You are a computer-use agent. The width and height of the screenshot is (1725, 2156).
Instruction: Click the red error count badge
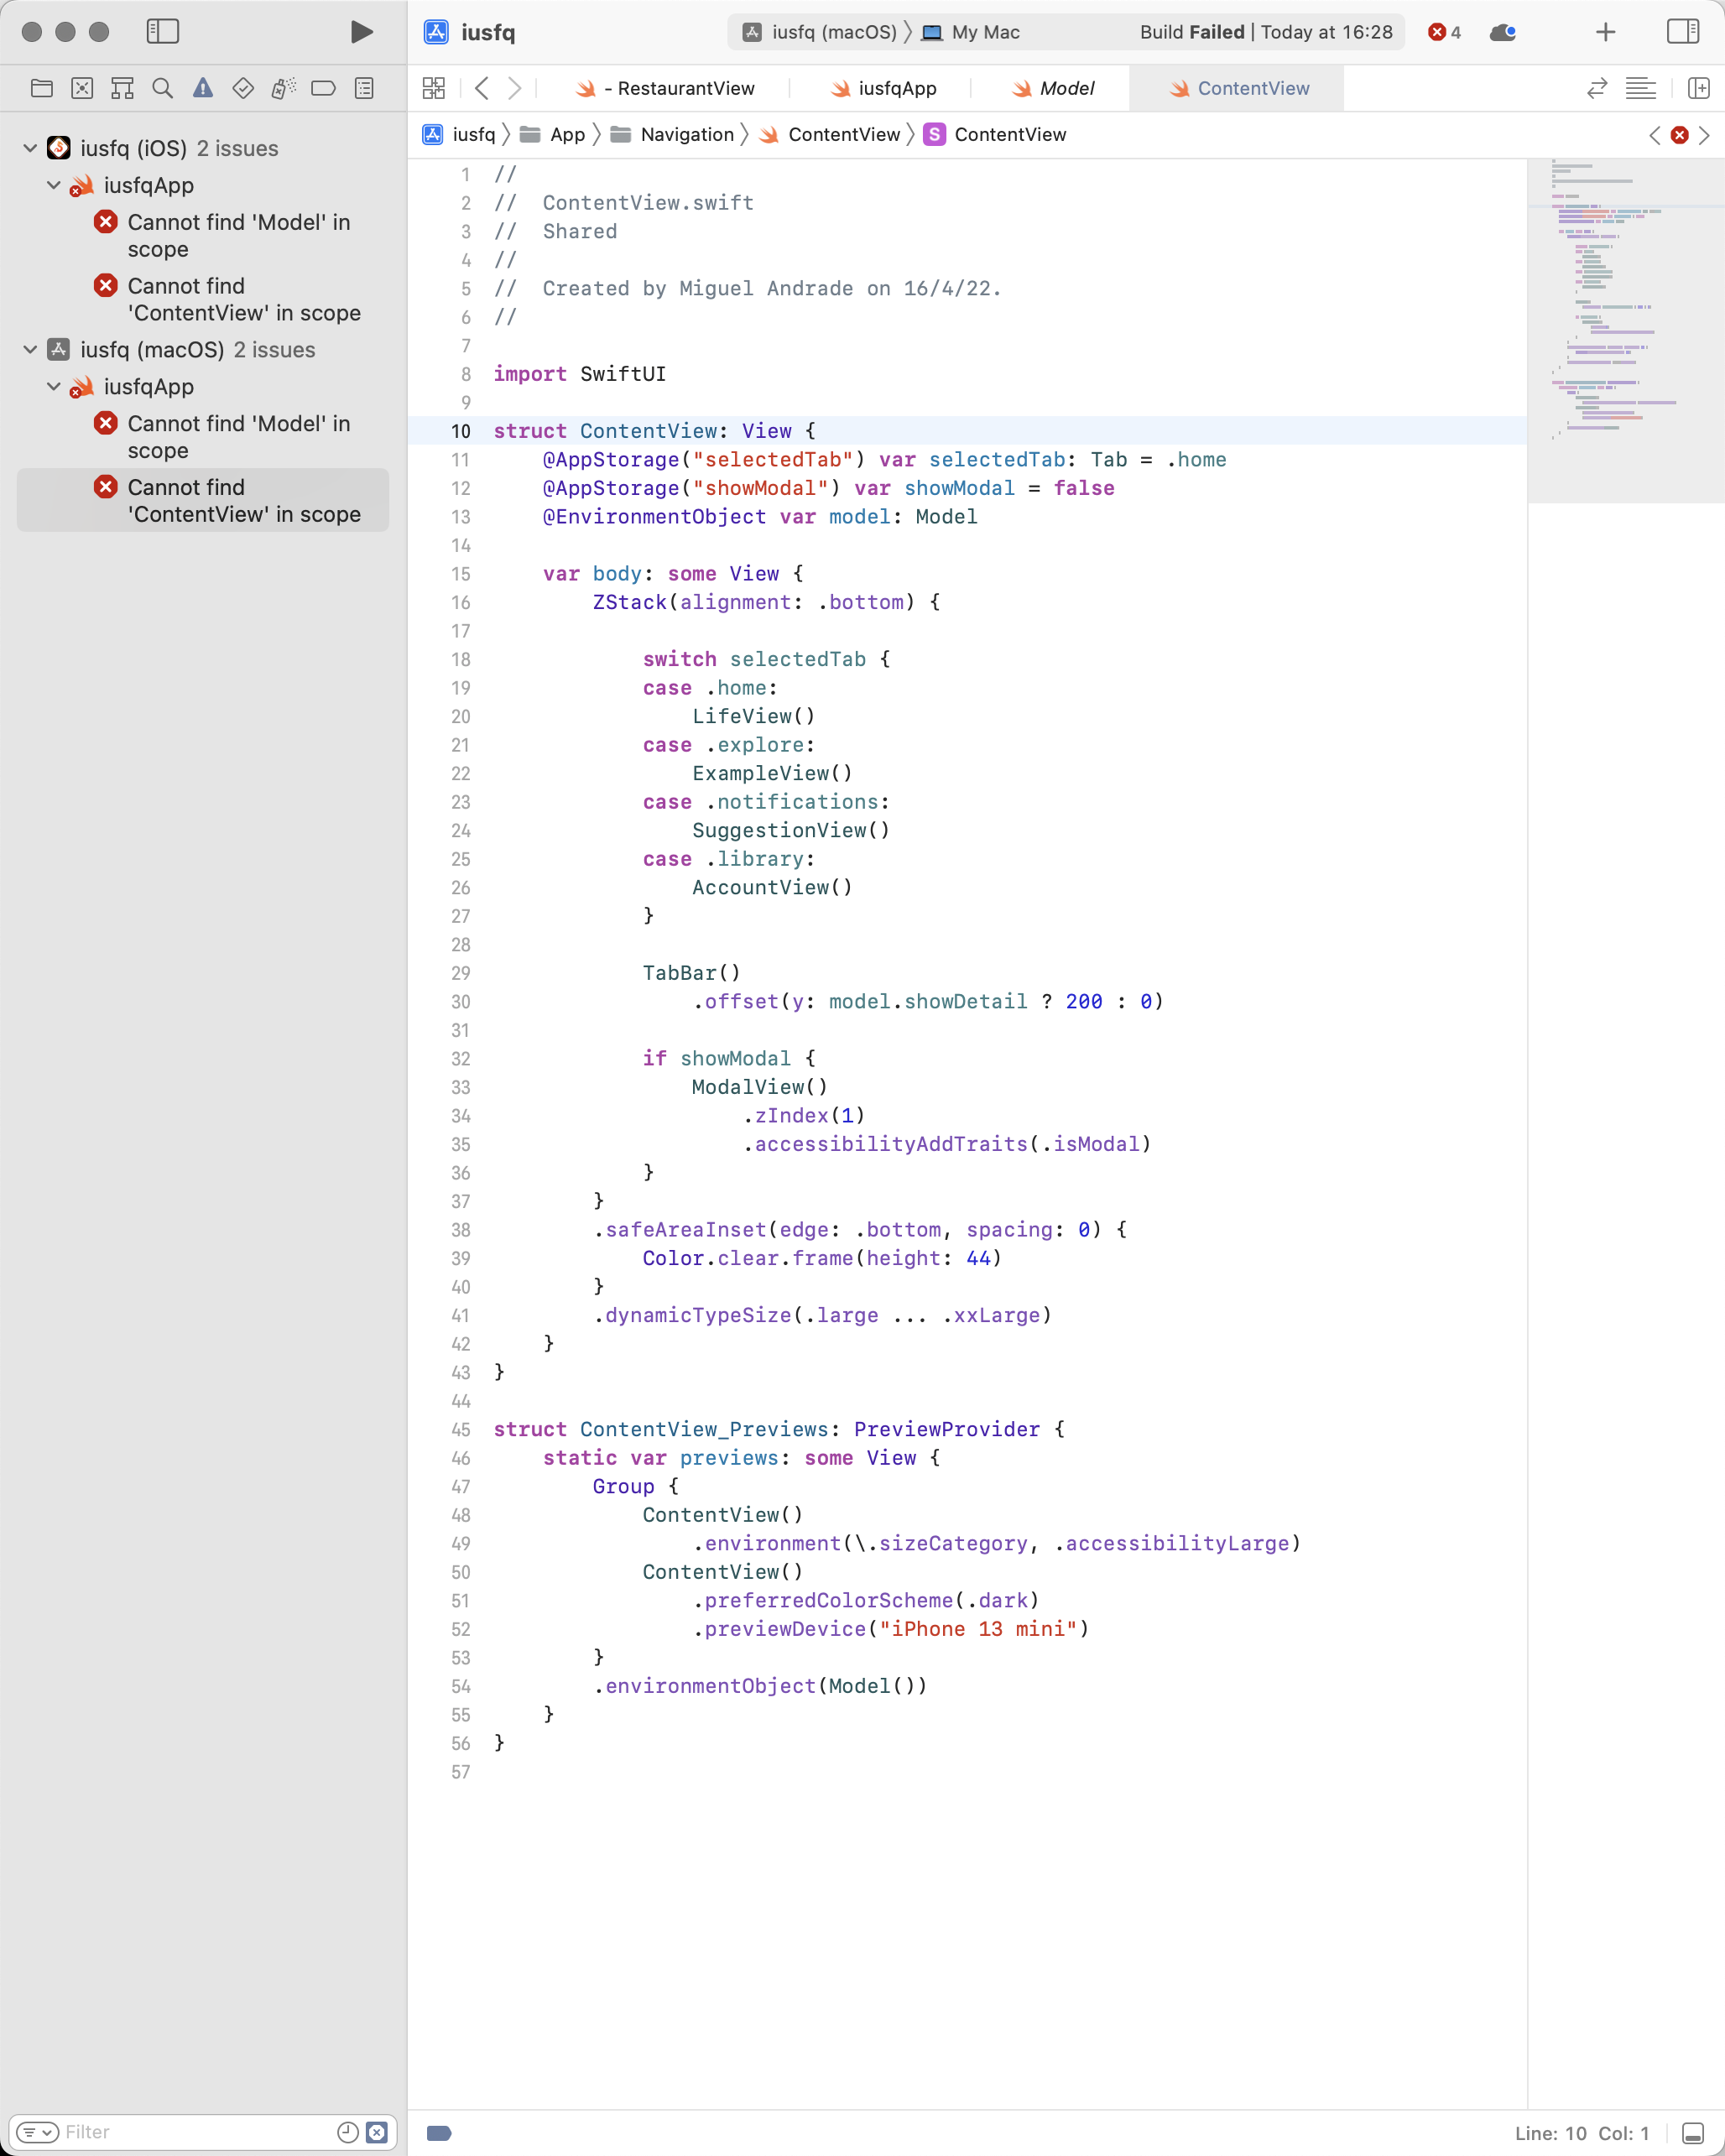pyautogui.click(x=1444, y=32)
